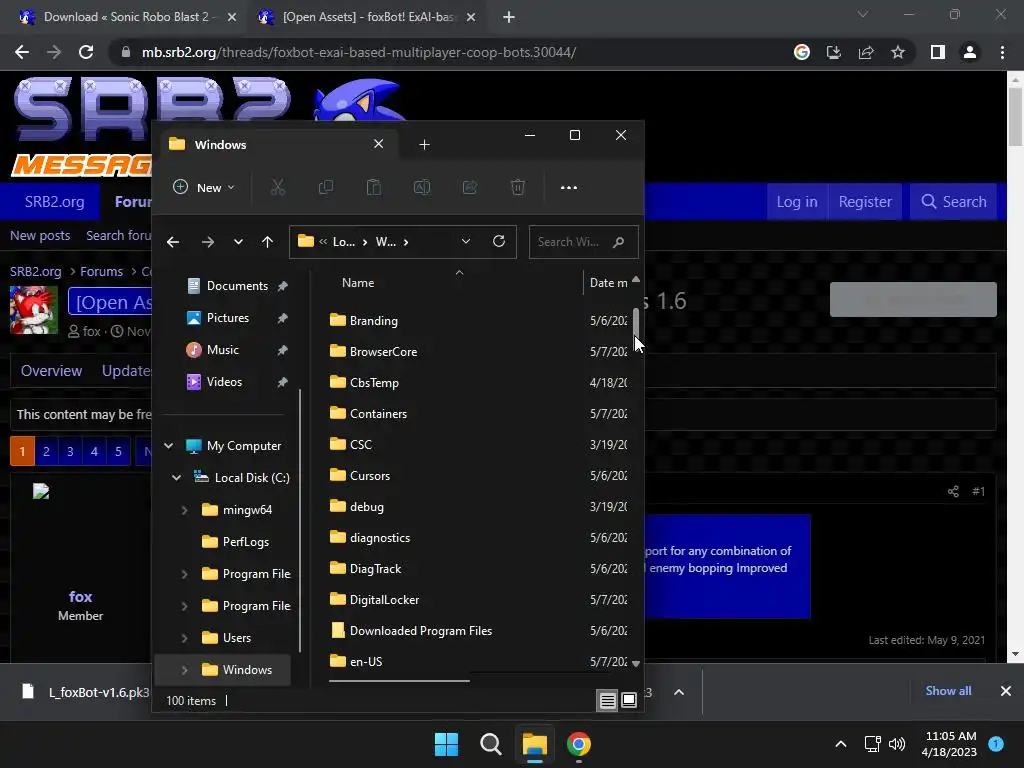Open download item options chevron in Chrome shelf
This screenshot has height=768, width=1024.
[679, 692]
